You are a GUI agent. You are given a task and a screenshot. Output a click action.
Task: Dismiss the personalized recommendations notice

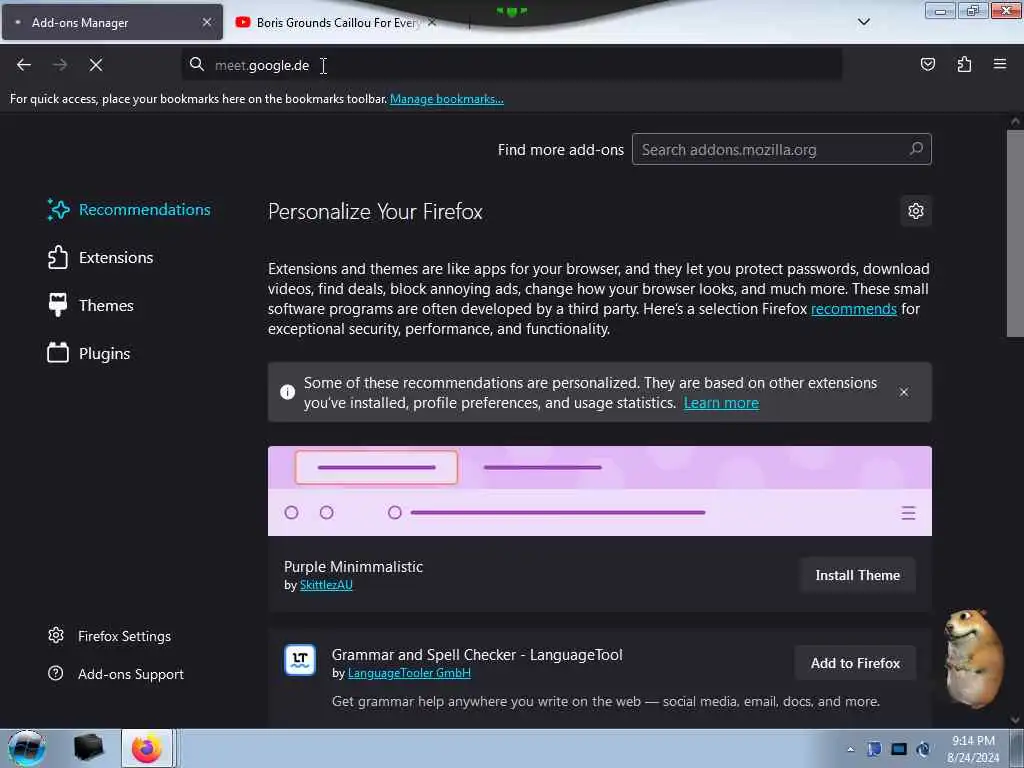(904, 392)
